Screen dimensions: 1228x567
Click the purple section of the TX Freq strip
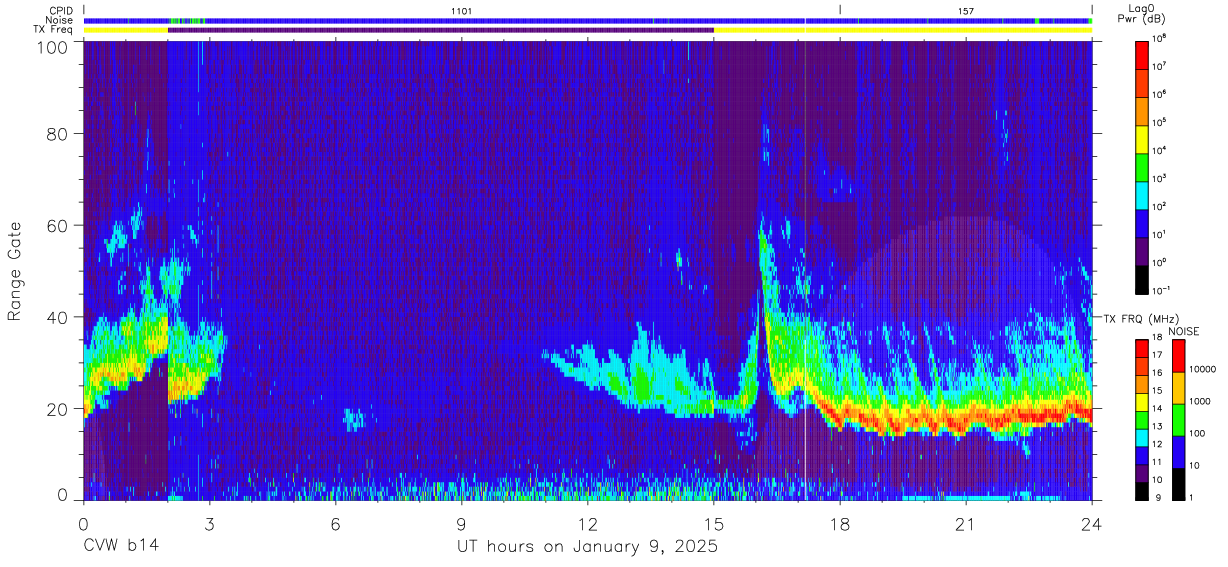click(441, 30)
